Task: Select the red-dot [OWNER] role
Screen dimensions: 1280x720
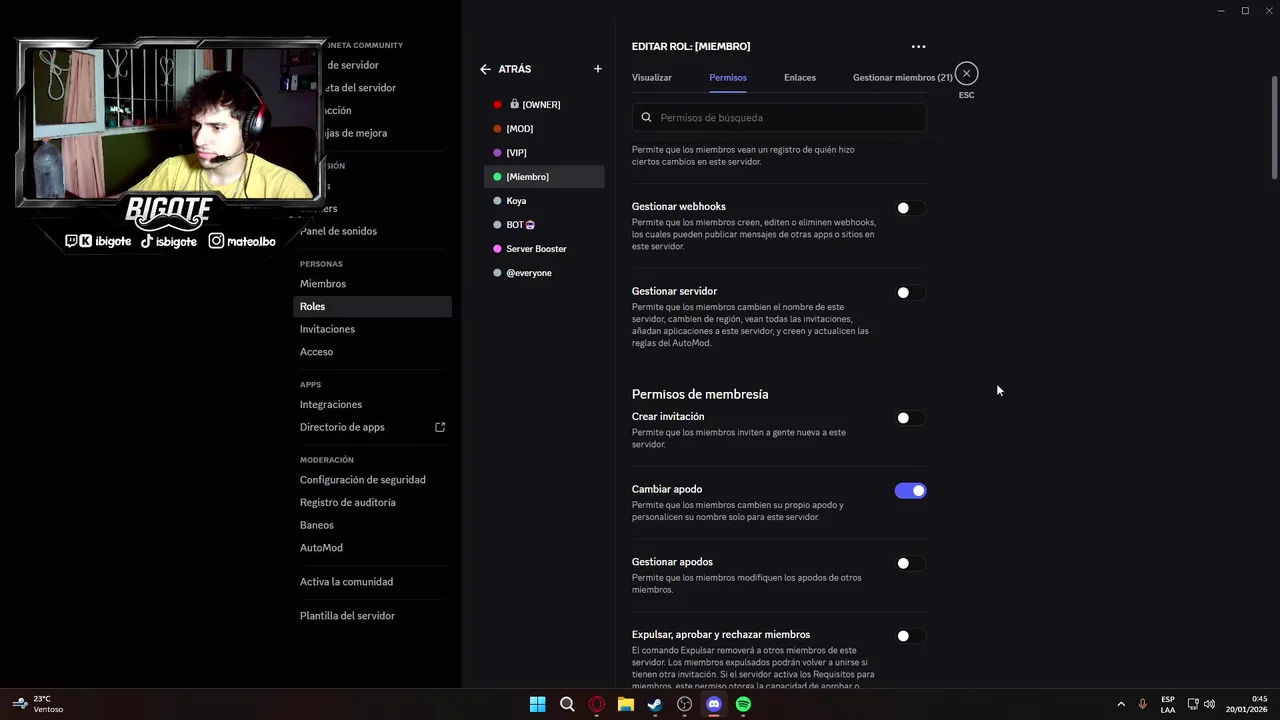Action: point(544,105)
